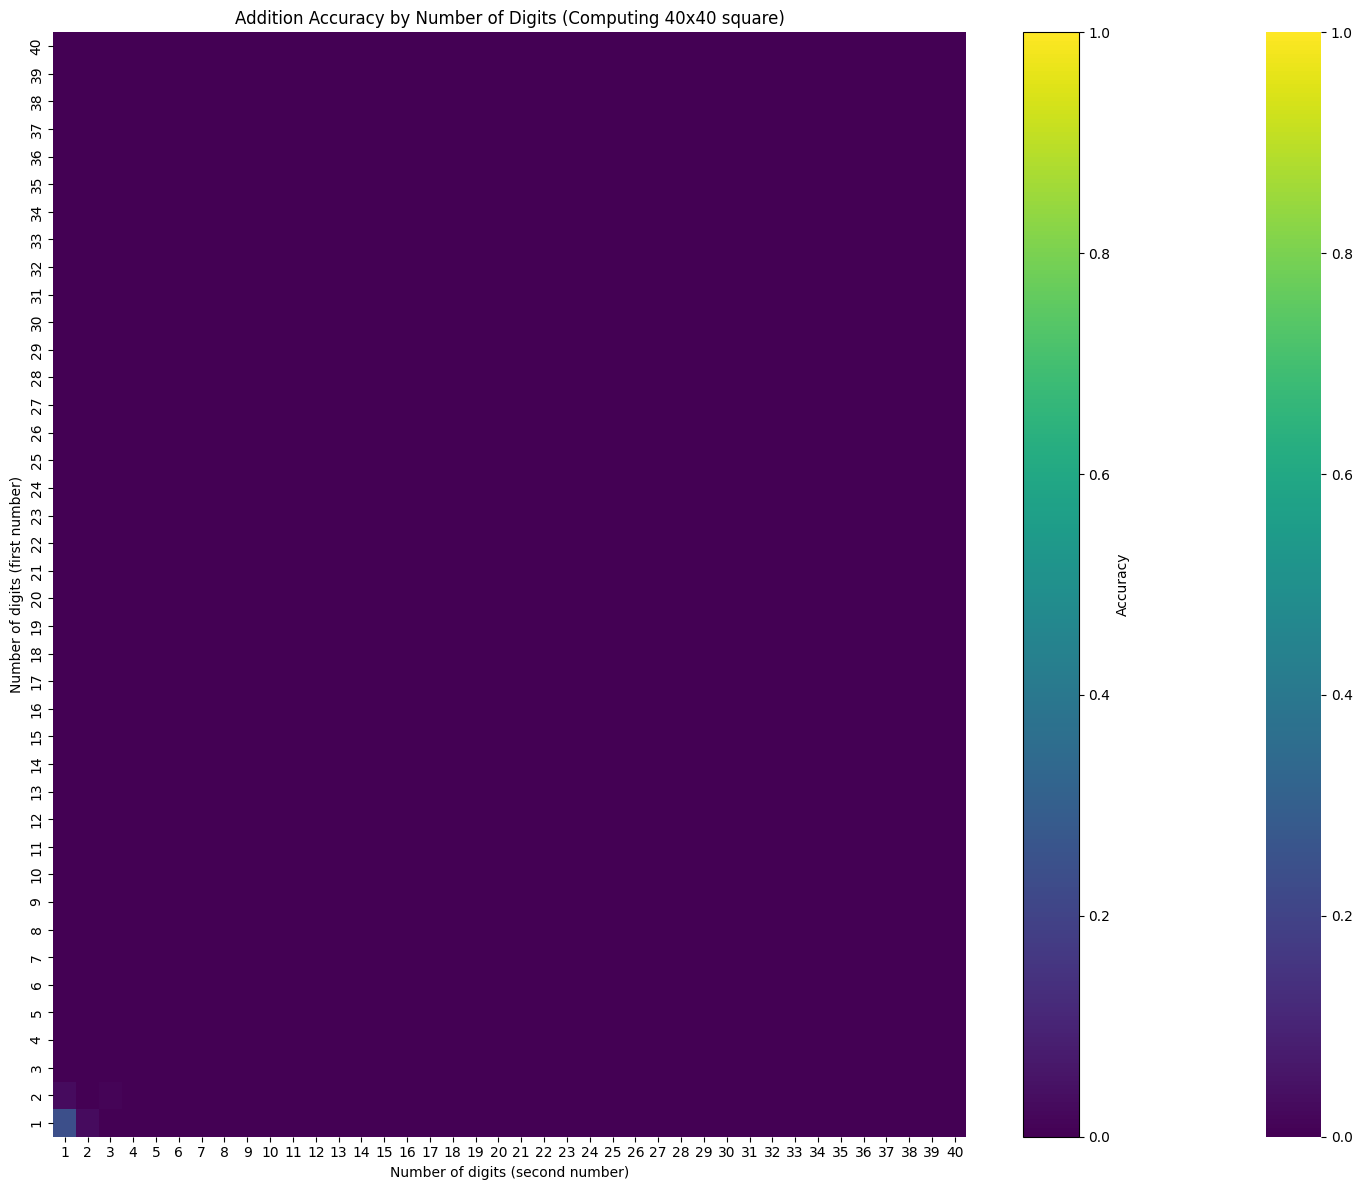Click the "0.6" tick on the Accuracy colorbar
This screenshot has height=1190, width=1362.
[x=1098, y=475]
